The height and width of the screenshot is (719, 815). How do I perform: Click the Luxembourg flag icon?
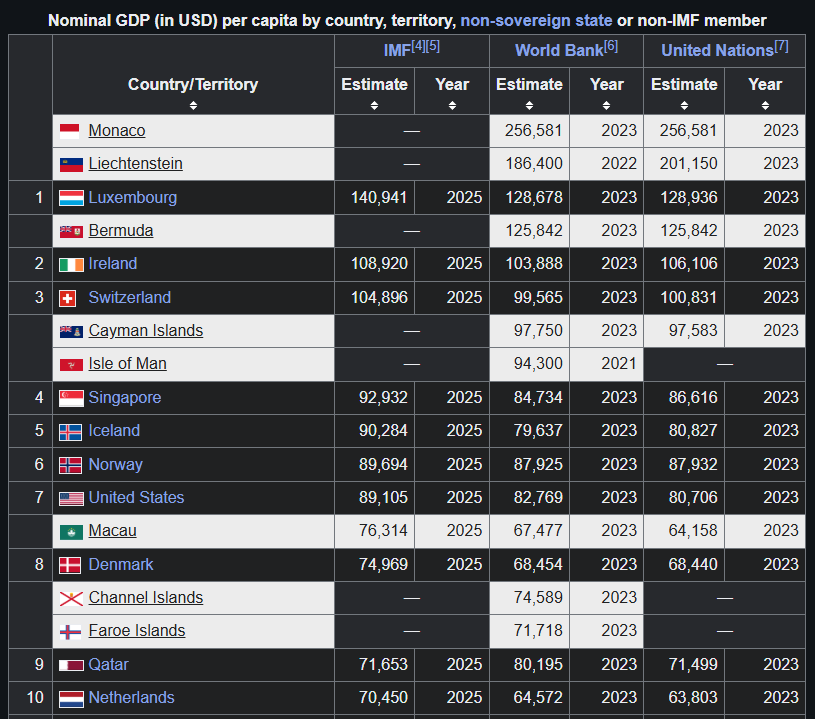[x=71, y=198]
